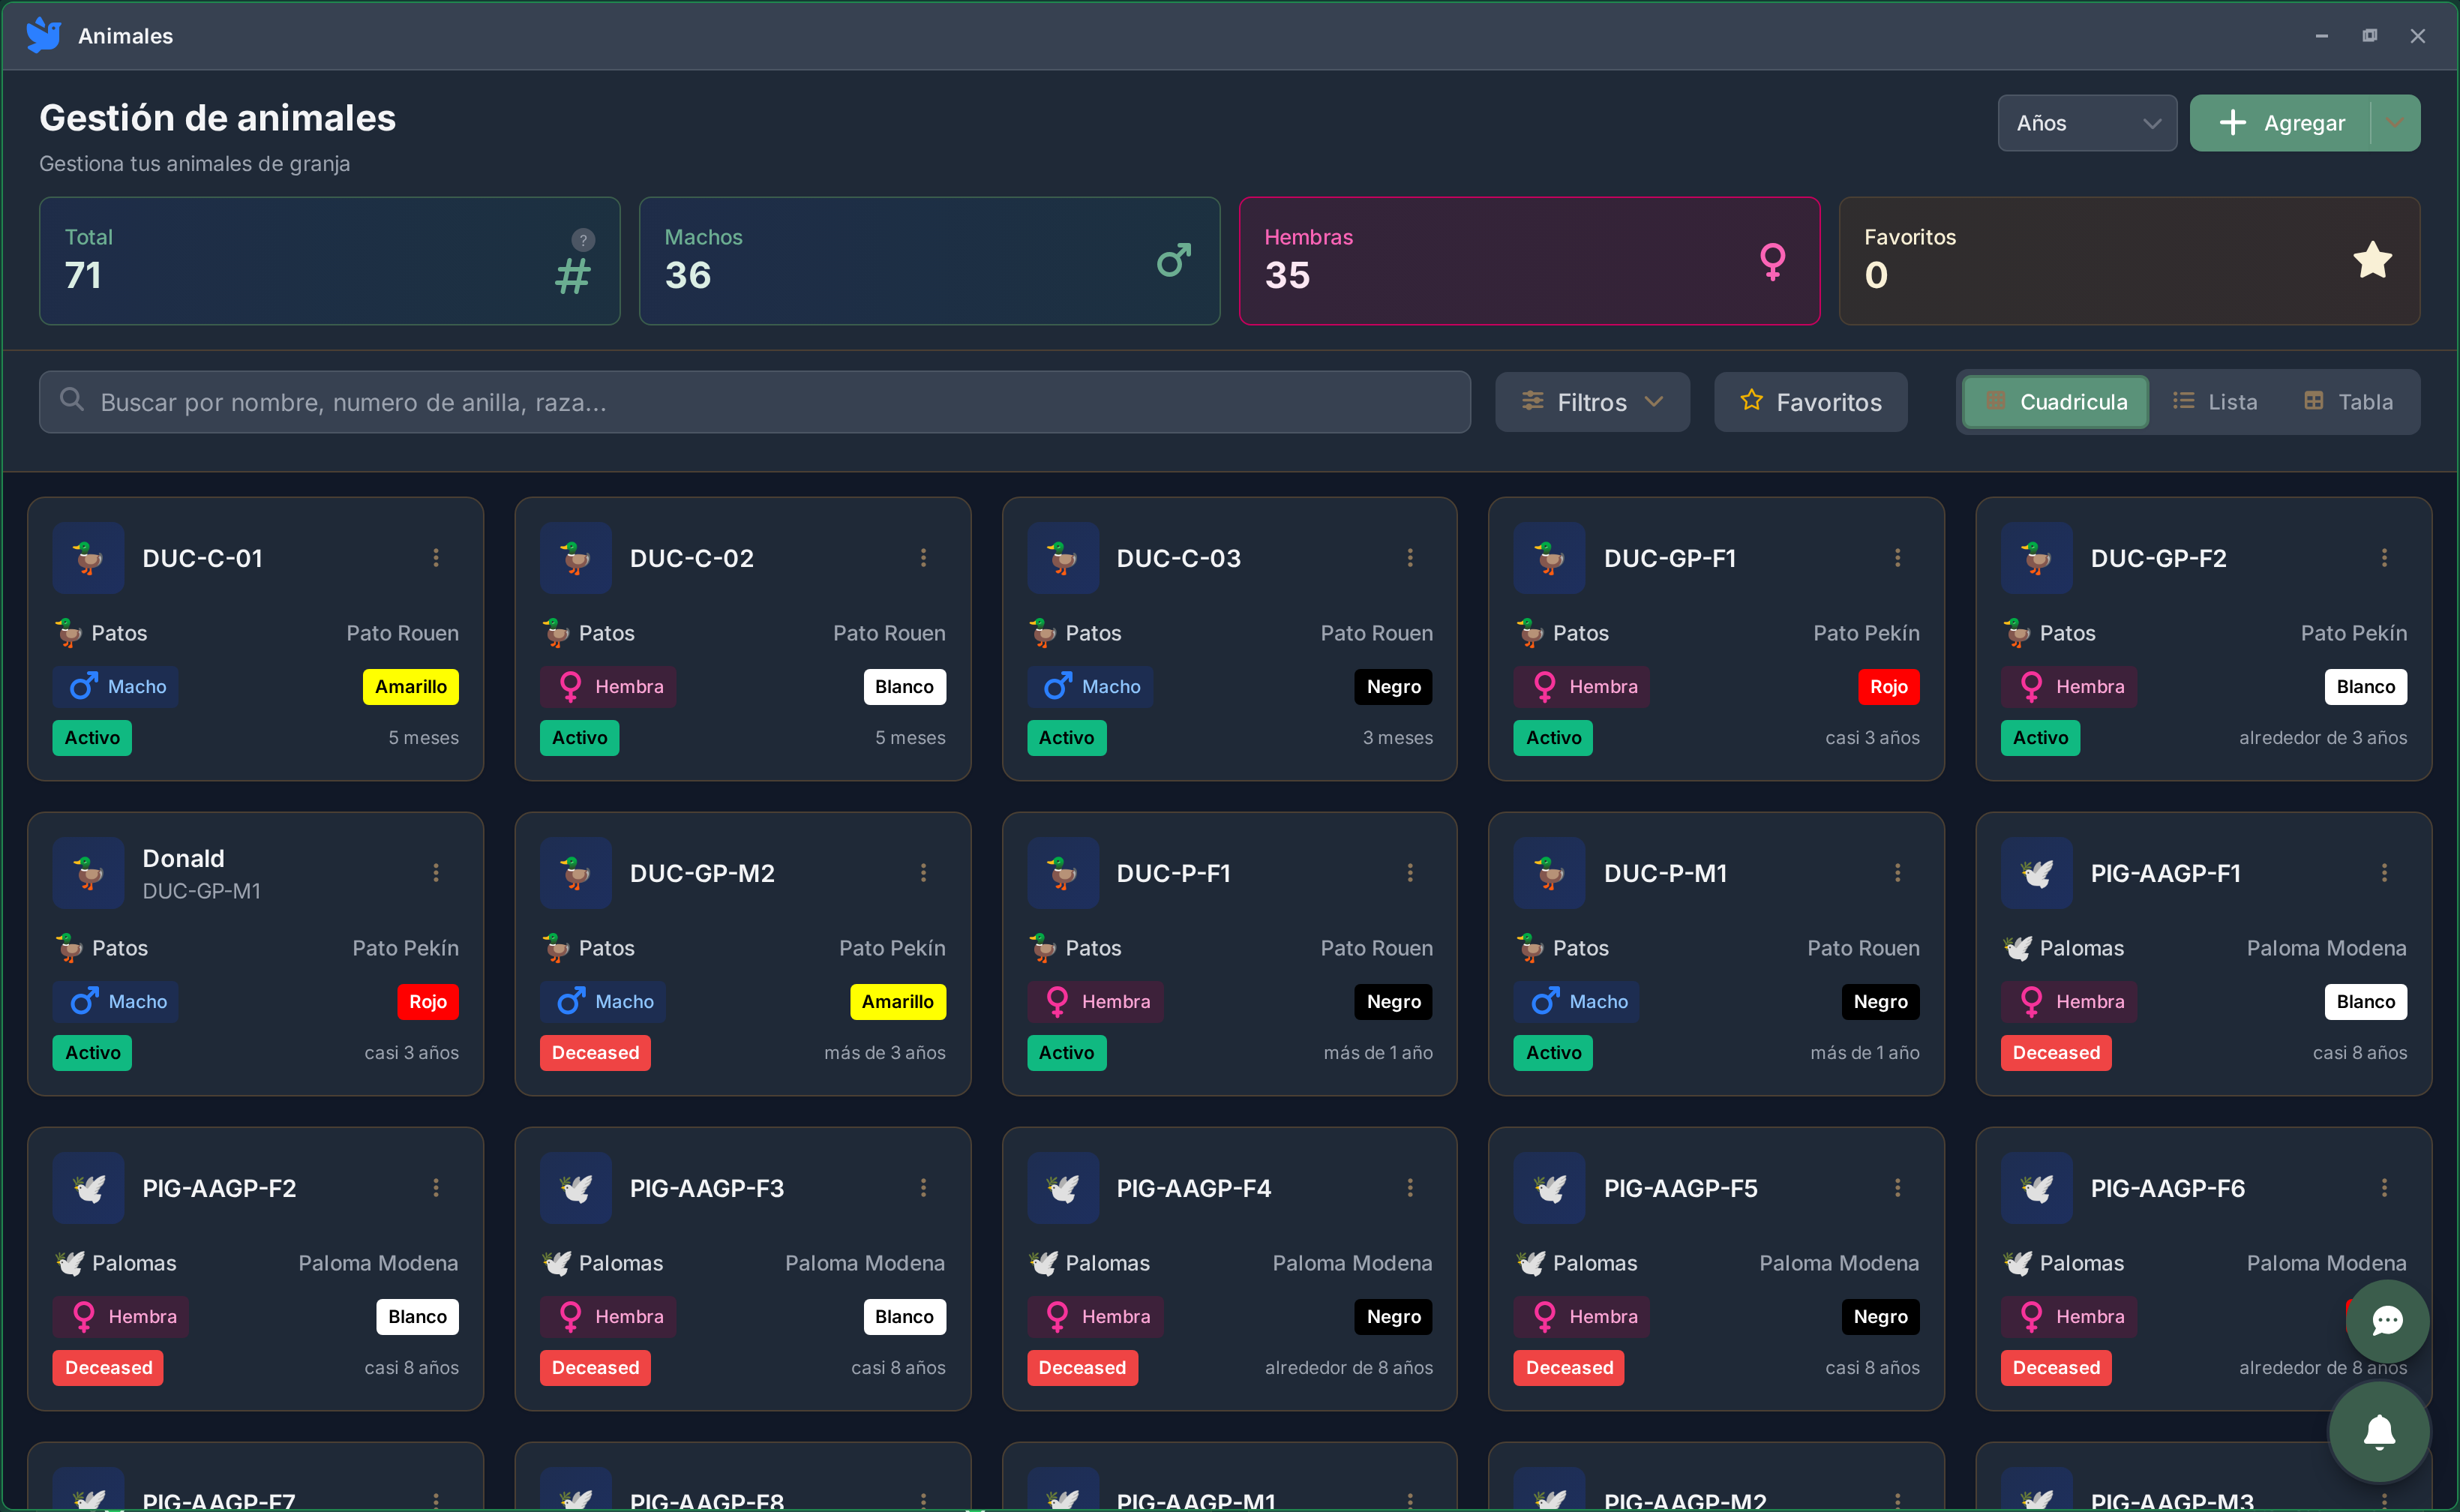2460x1512 pixels.
Task: Open the chat bubble floating button
Action: click(x=2387, y=1320)
